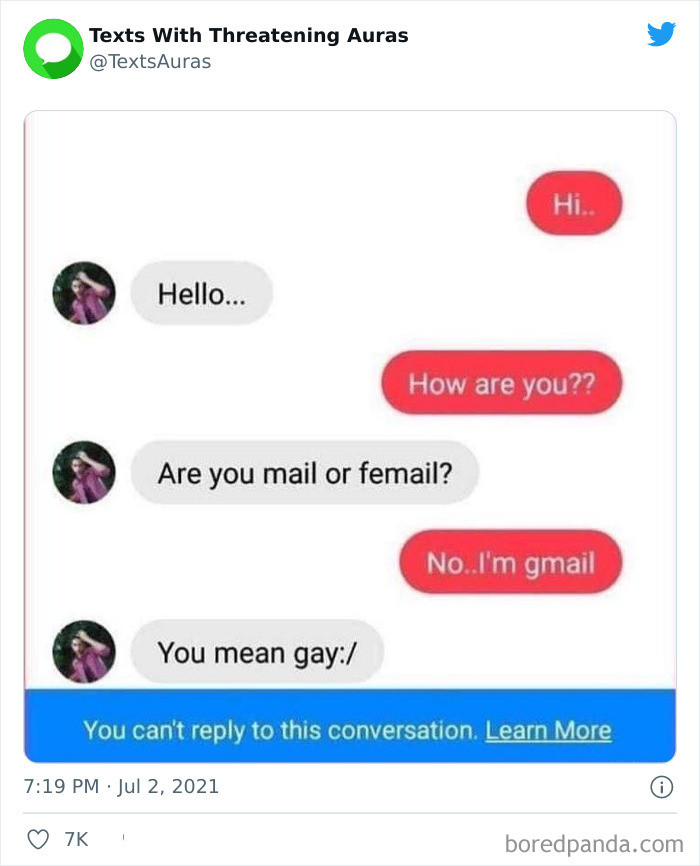Open the 'Learn More' link

(548, 730)
